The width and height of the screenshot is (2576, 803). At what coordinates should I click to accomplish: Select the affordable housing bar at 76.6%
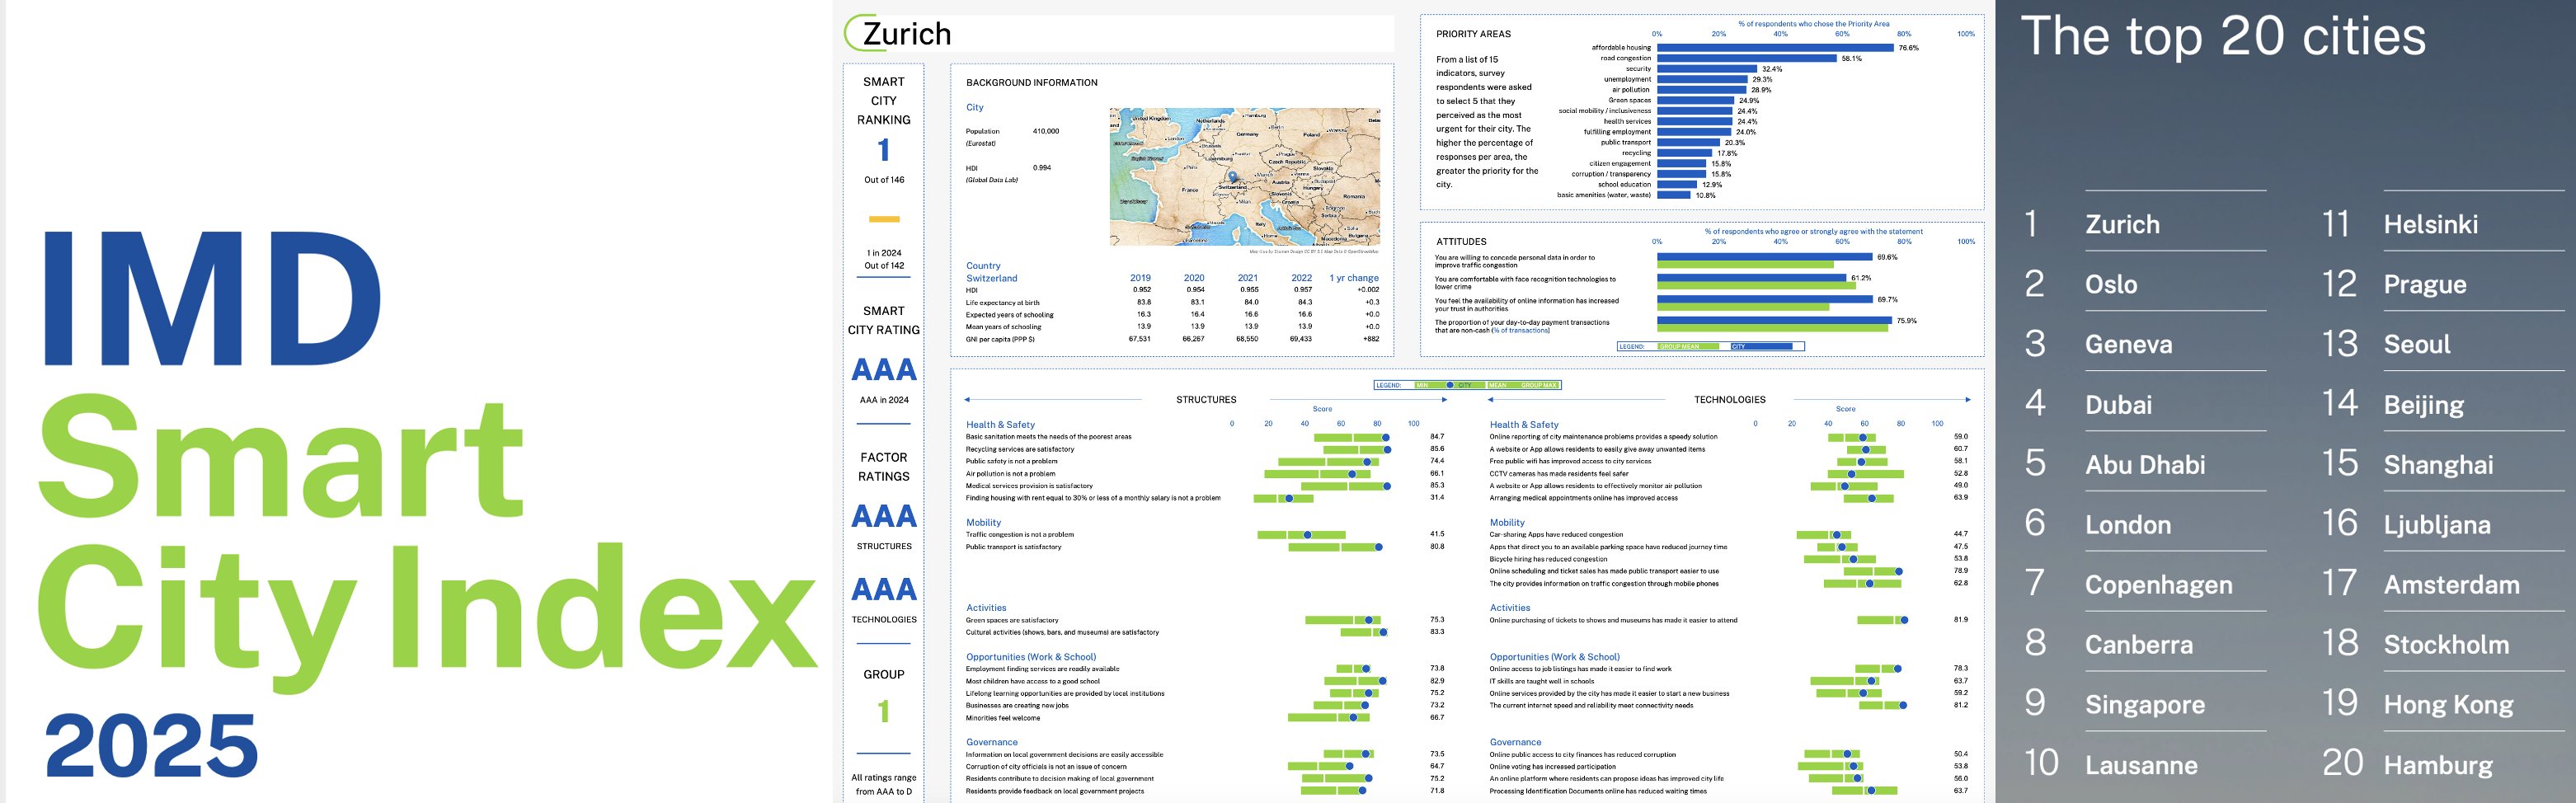tap(1775, 48)
